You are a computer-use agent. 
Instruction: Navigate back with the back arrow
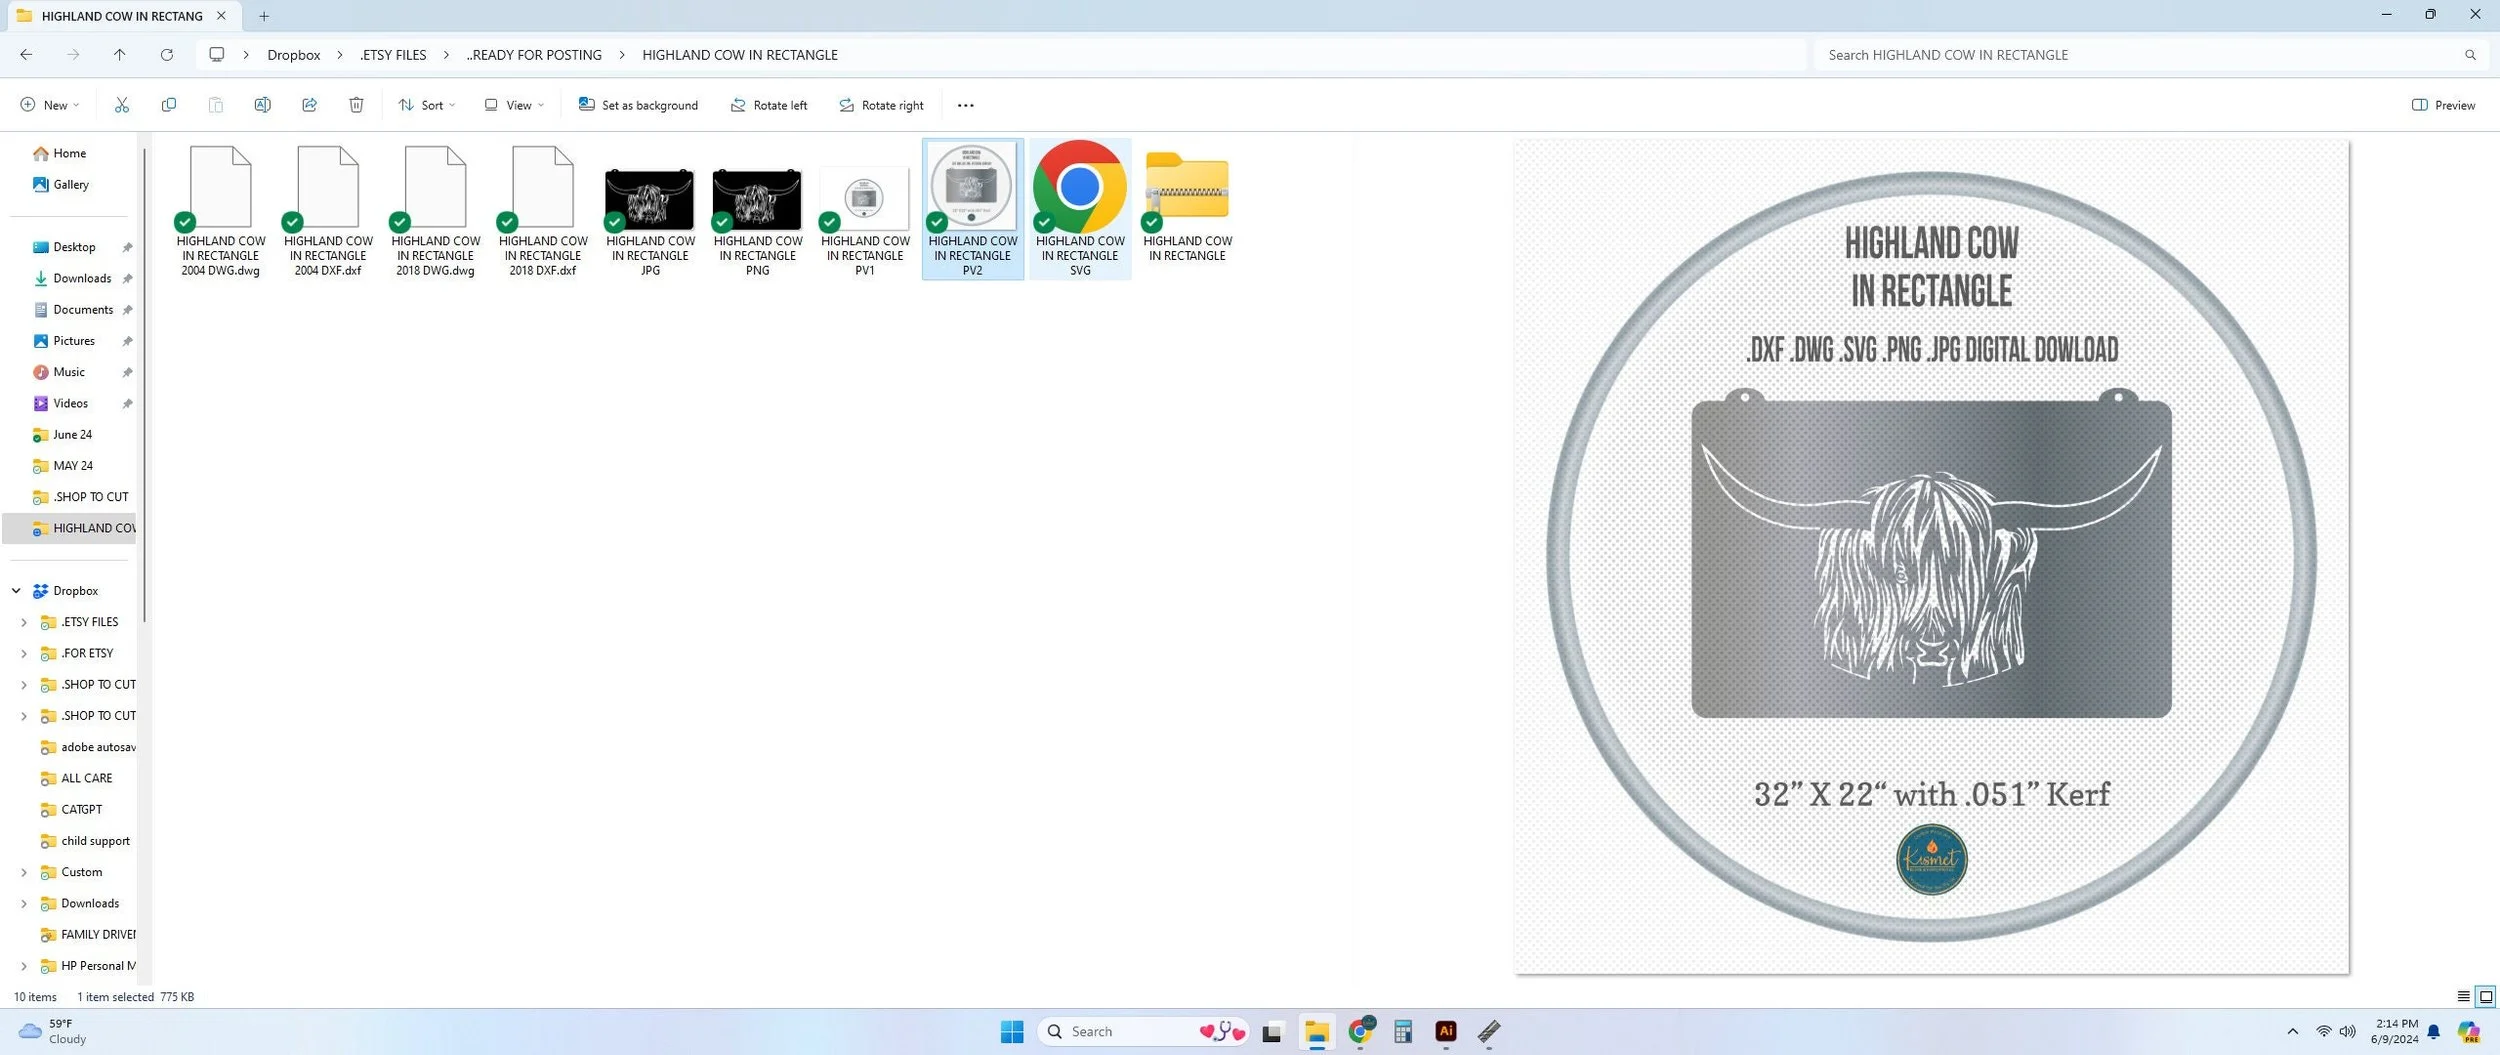(26, 55)
